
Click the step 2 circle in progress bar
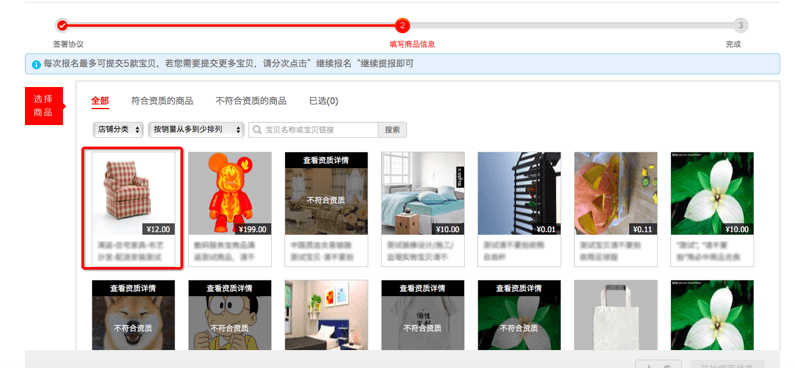point(402,25)
